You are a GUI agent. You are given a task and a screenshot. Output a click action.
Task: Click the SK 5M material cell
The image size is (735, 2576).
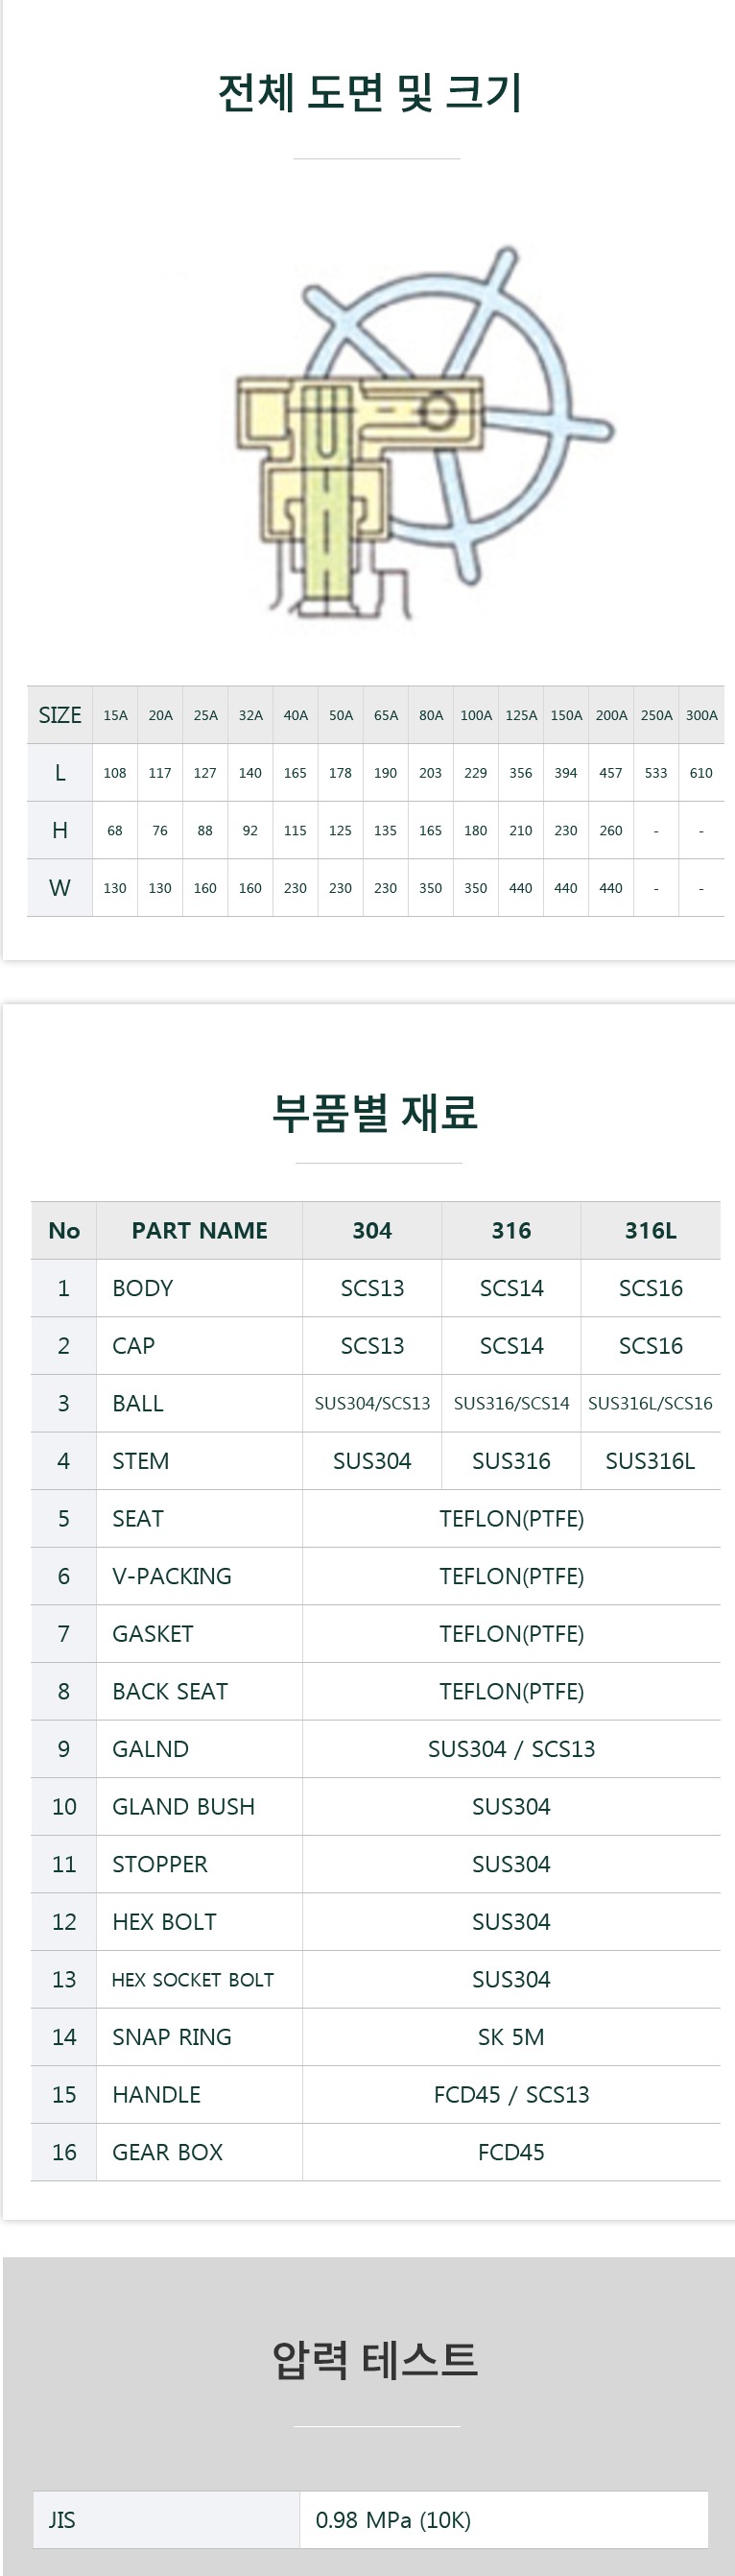point(511,2037)
